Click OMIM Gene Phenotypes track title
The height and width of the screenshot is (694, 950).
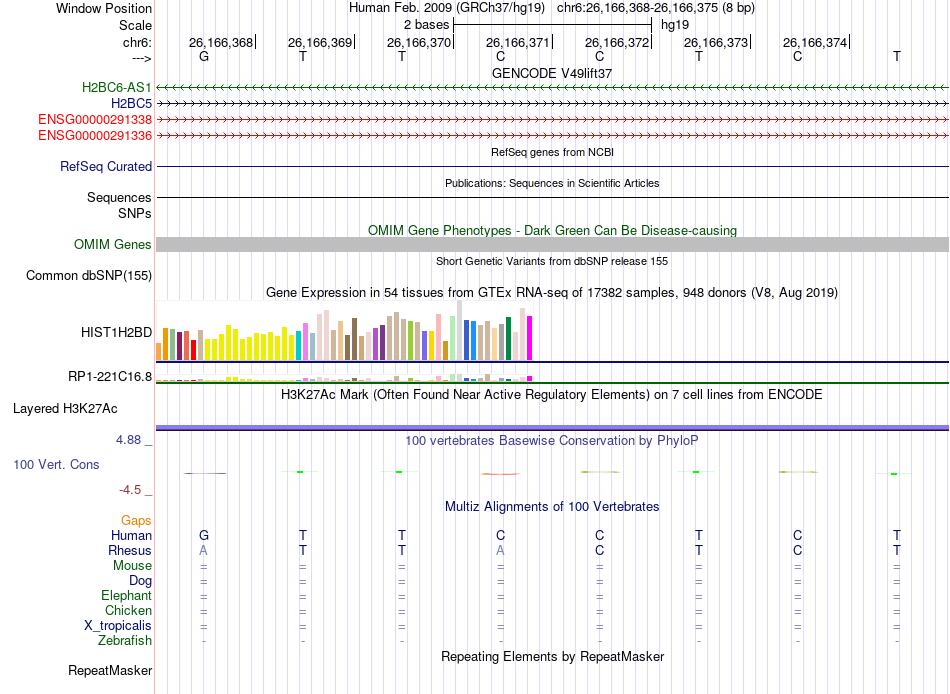tap(552, 230)
